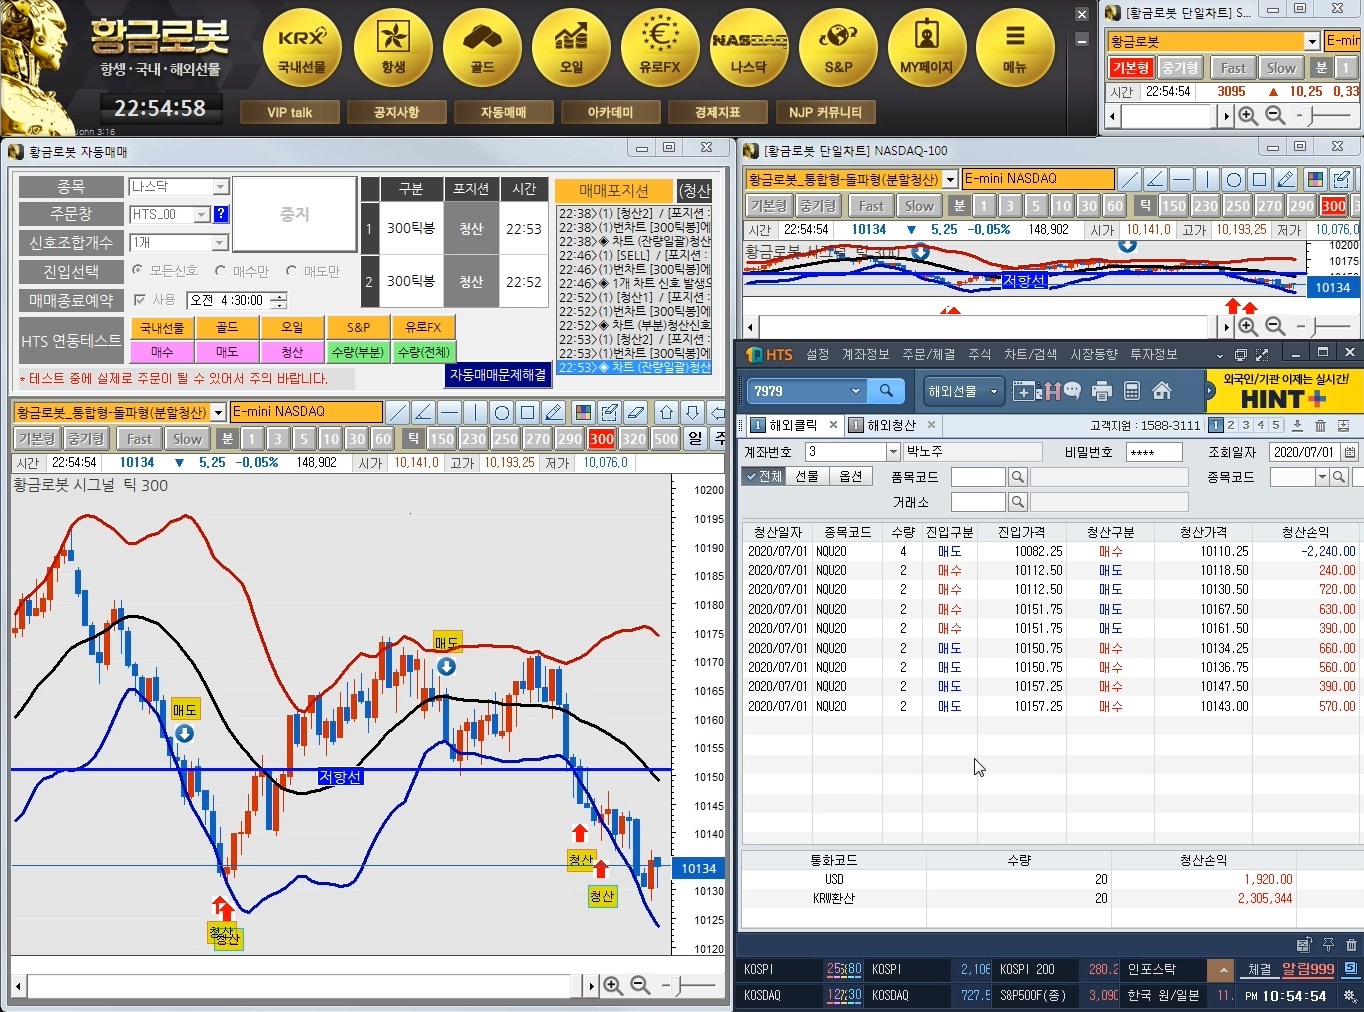Open the KRX 국내선물 round icon

(302, 48)
